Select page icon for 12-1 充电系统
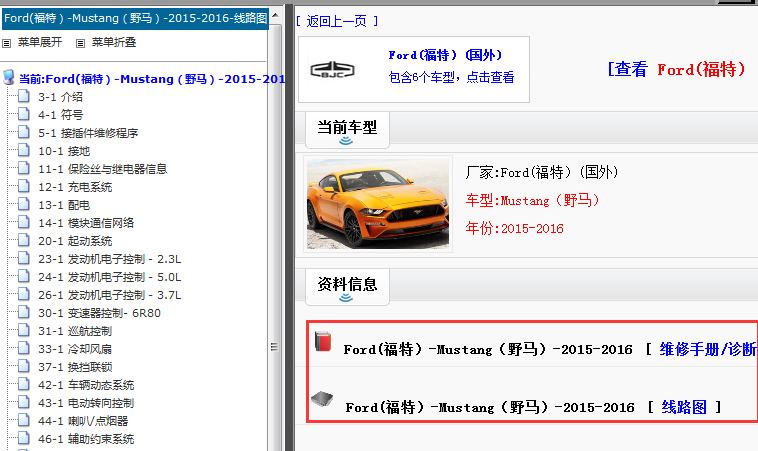The image size is (758, 451). [24, 186]
